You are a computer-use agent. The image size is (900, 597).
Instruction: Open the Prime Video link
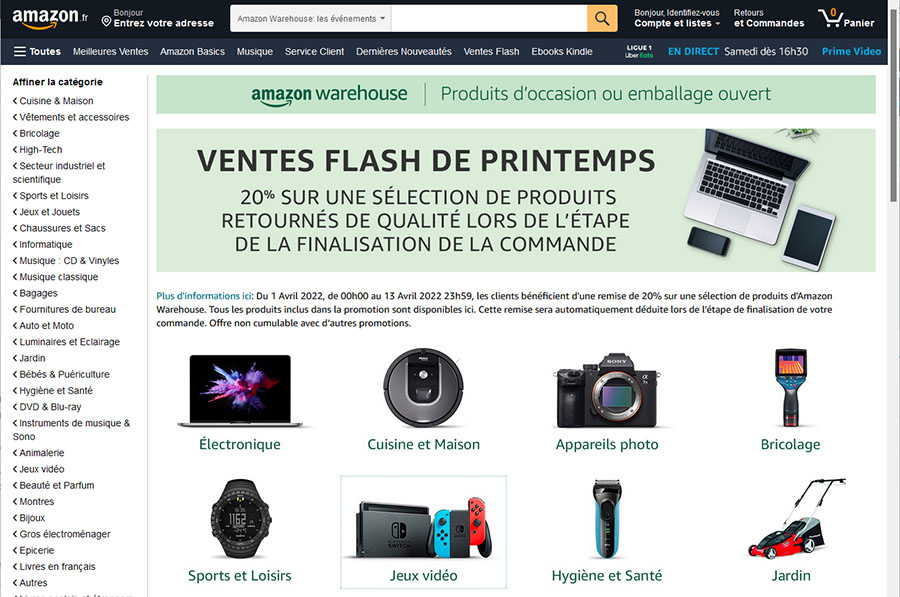click(x=851, y=51)
